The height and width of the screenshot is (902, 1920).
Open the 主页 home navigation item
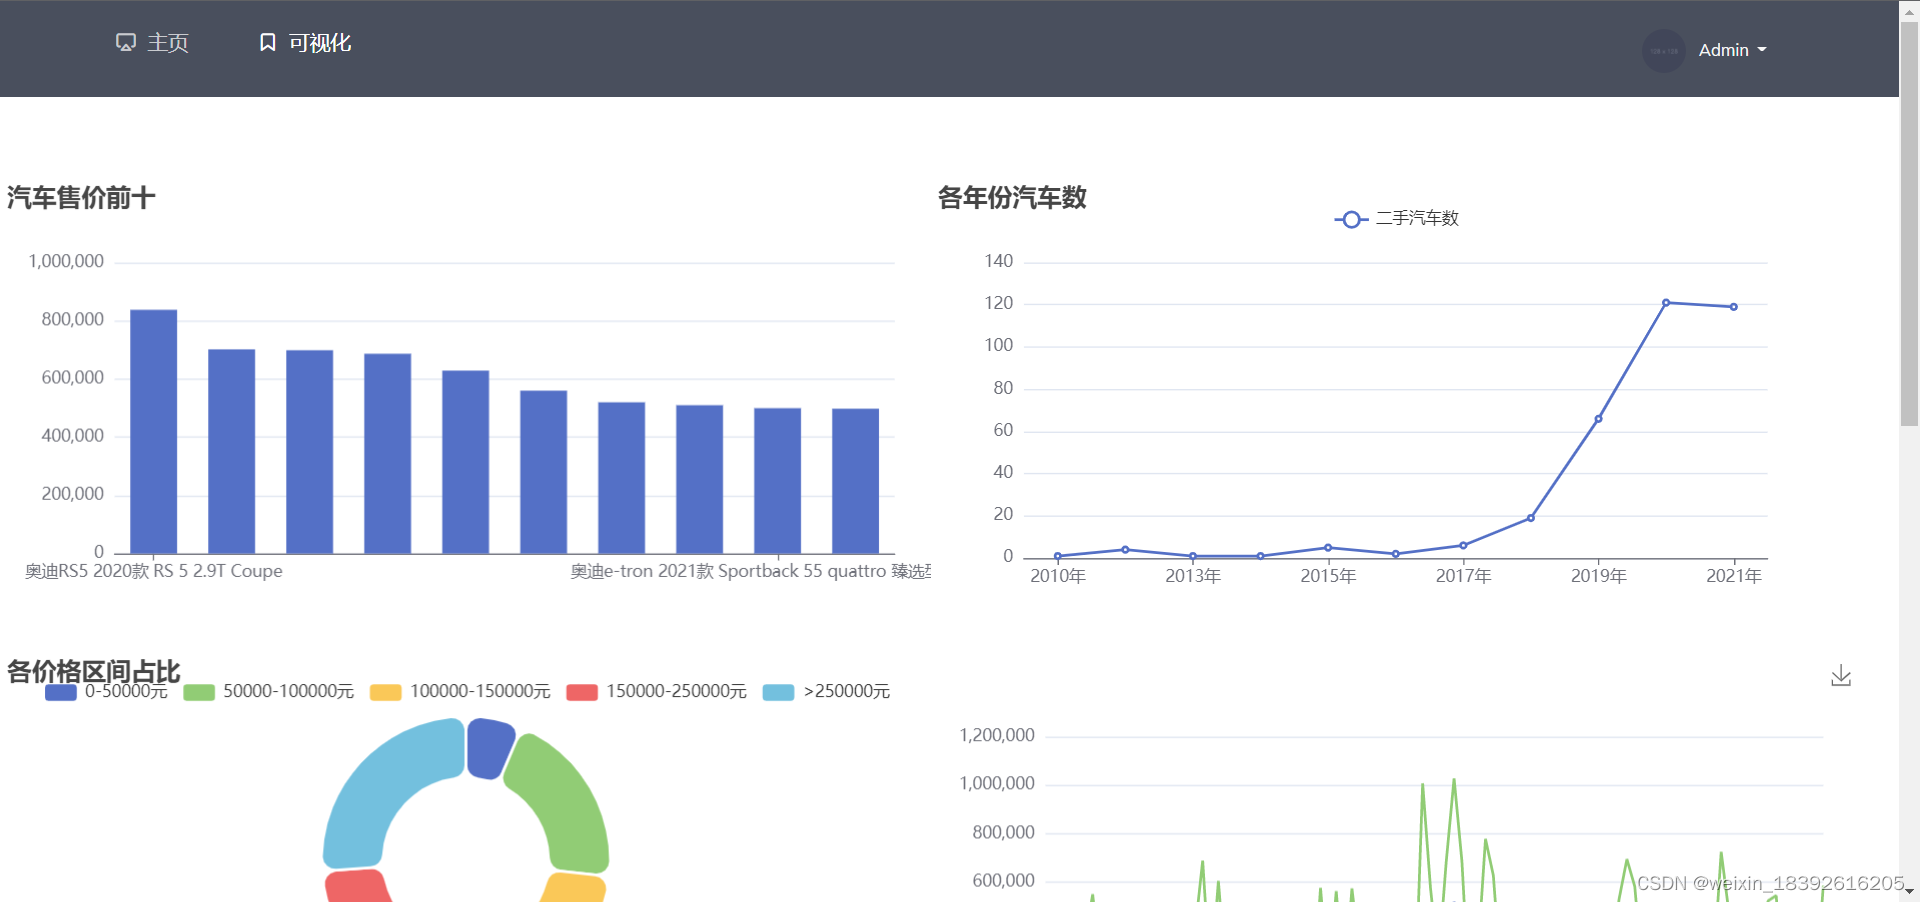coord(152,43)
